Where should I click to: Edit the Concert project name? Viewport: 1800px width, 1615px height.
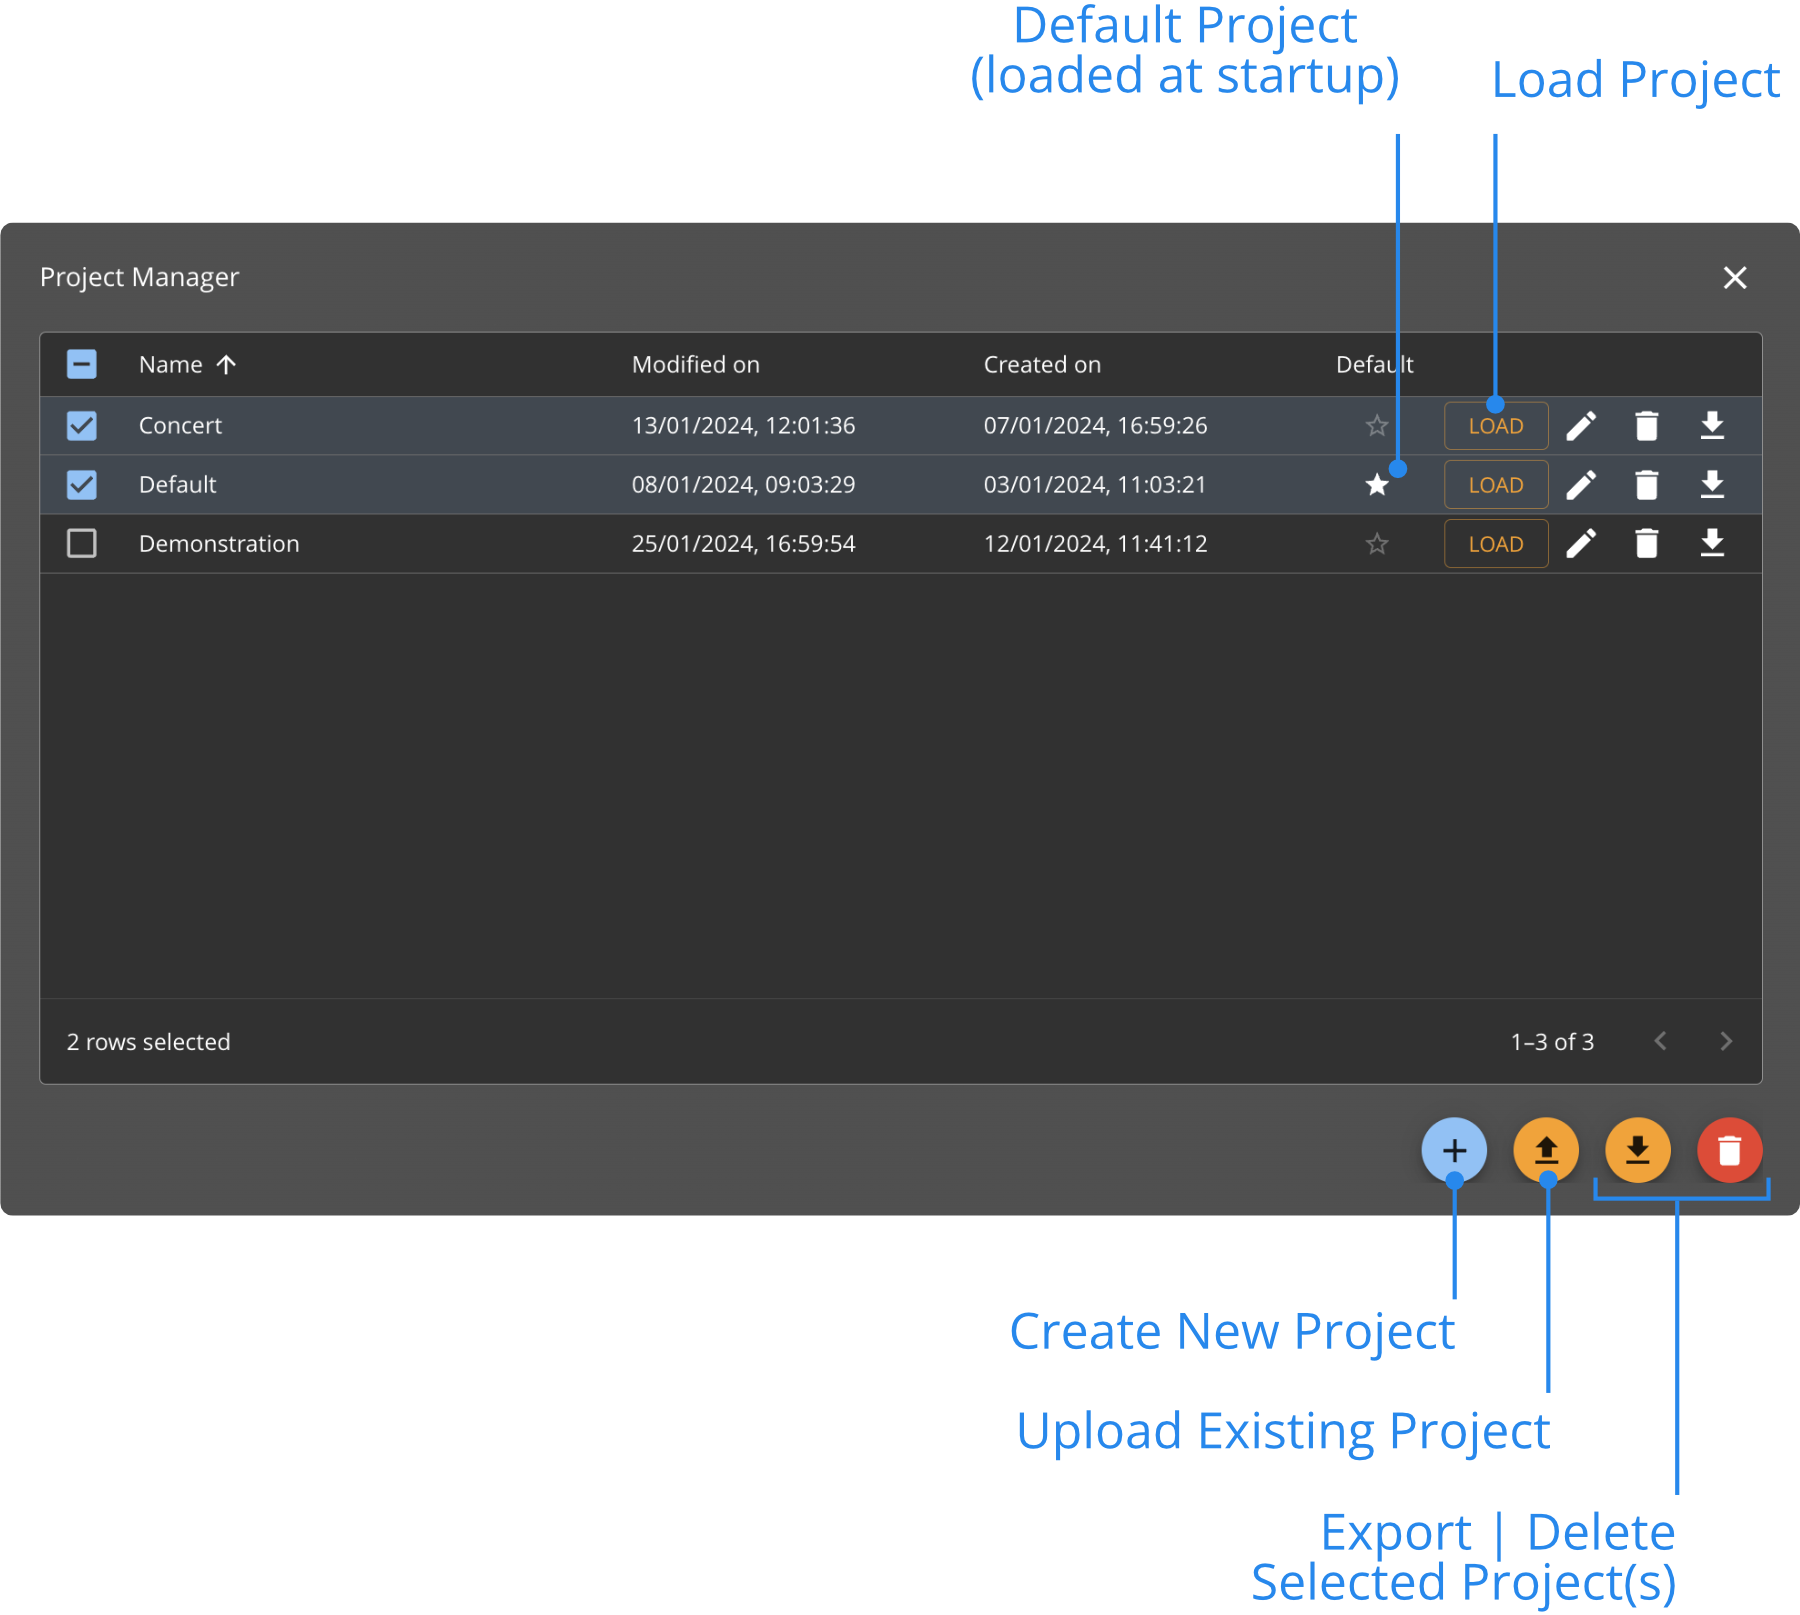click(x=1583, y=425)
